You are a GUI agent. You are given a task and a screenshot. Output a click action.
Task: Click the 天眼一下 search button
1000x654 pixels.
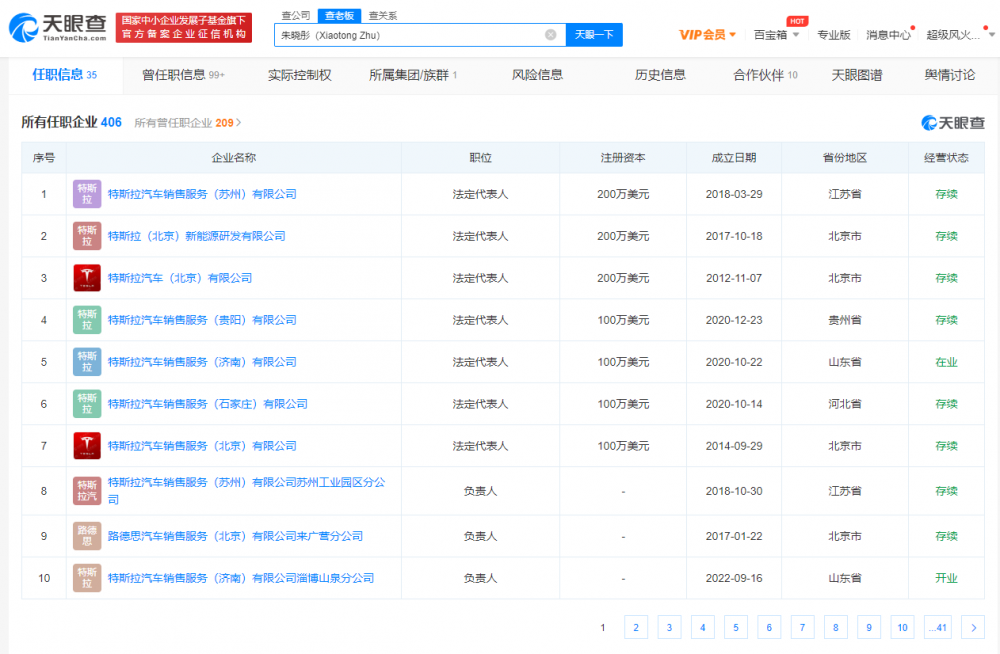[594, 34]
